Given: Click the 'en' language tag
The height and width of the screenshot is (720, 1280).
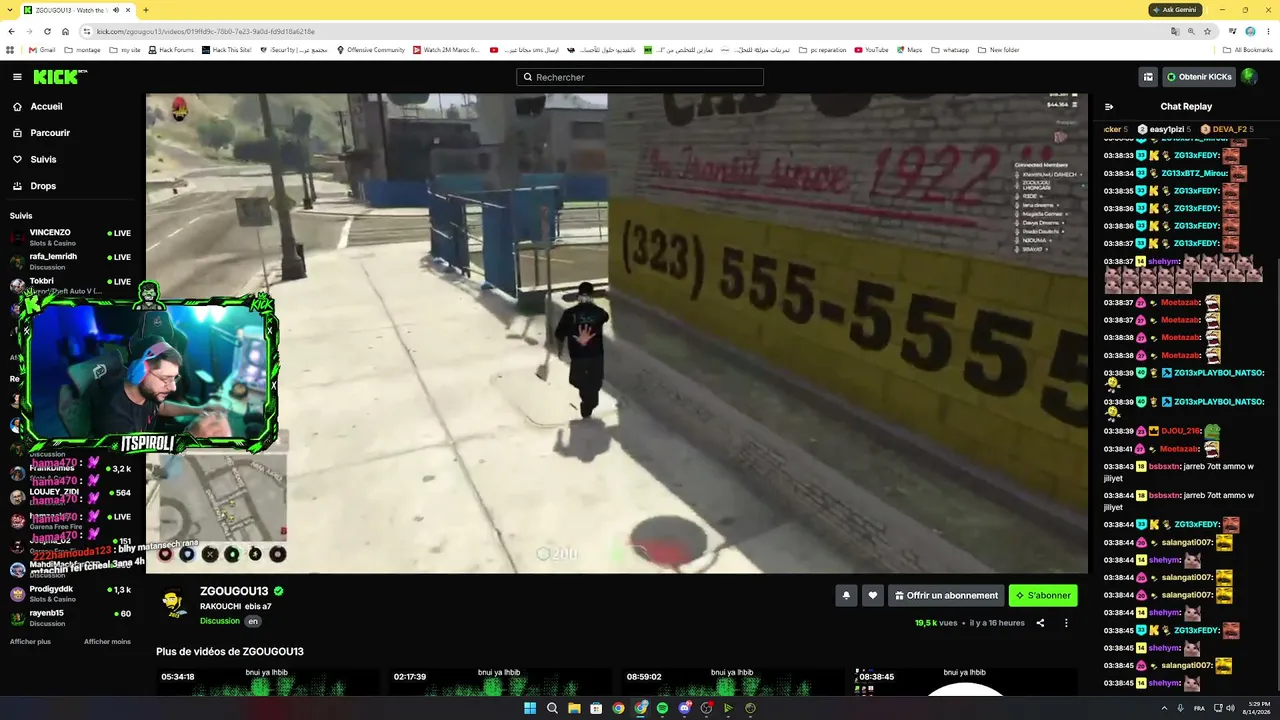Looking at the screenshot, I should click(x=253, y=621).
